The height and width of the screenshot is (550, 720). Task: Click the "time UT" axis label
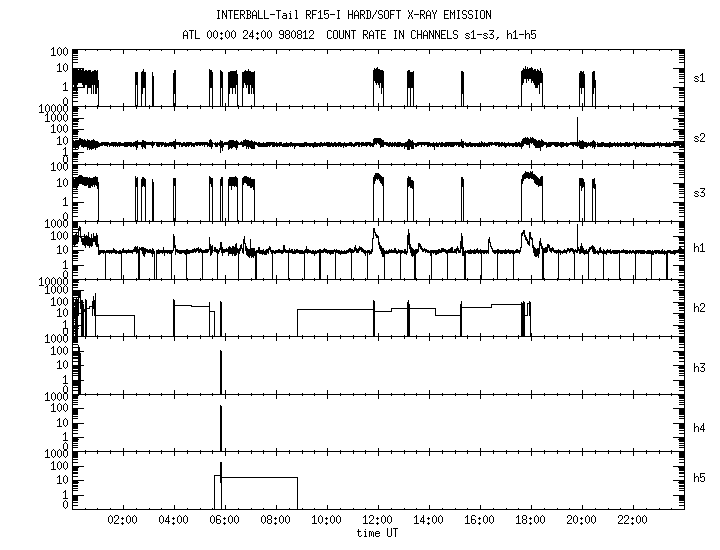coord(378,534)
